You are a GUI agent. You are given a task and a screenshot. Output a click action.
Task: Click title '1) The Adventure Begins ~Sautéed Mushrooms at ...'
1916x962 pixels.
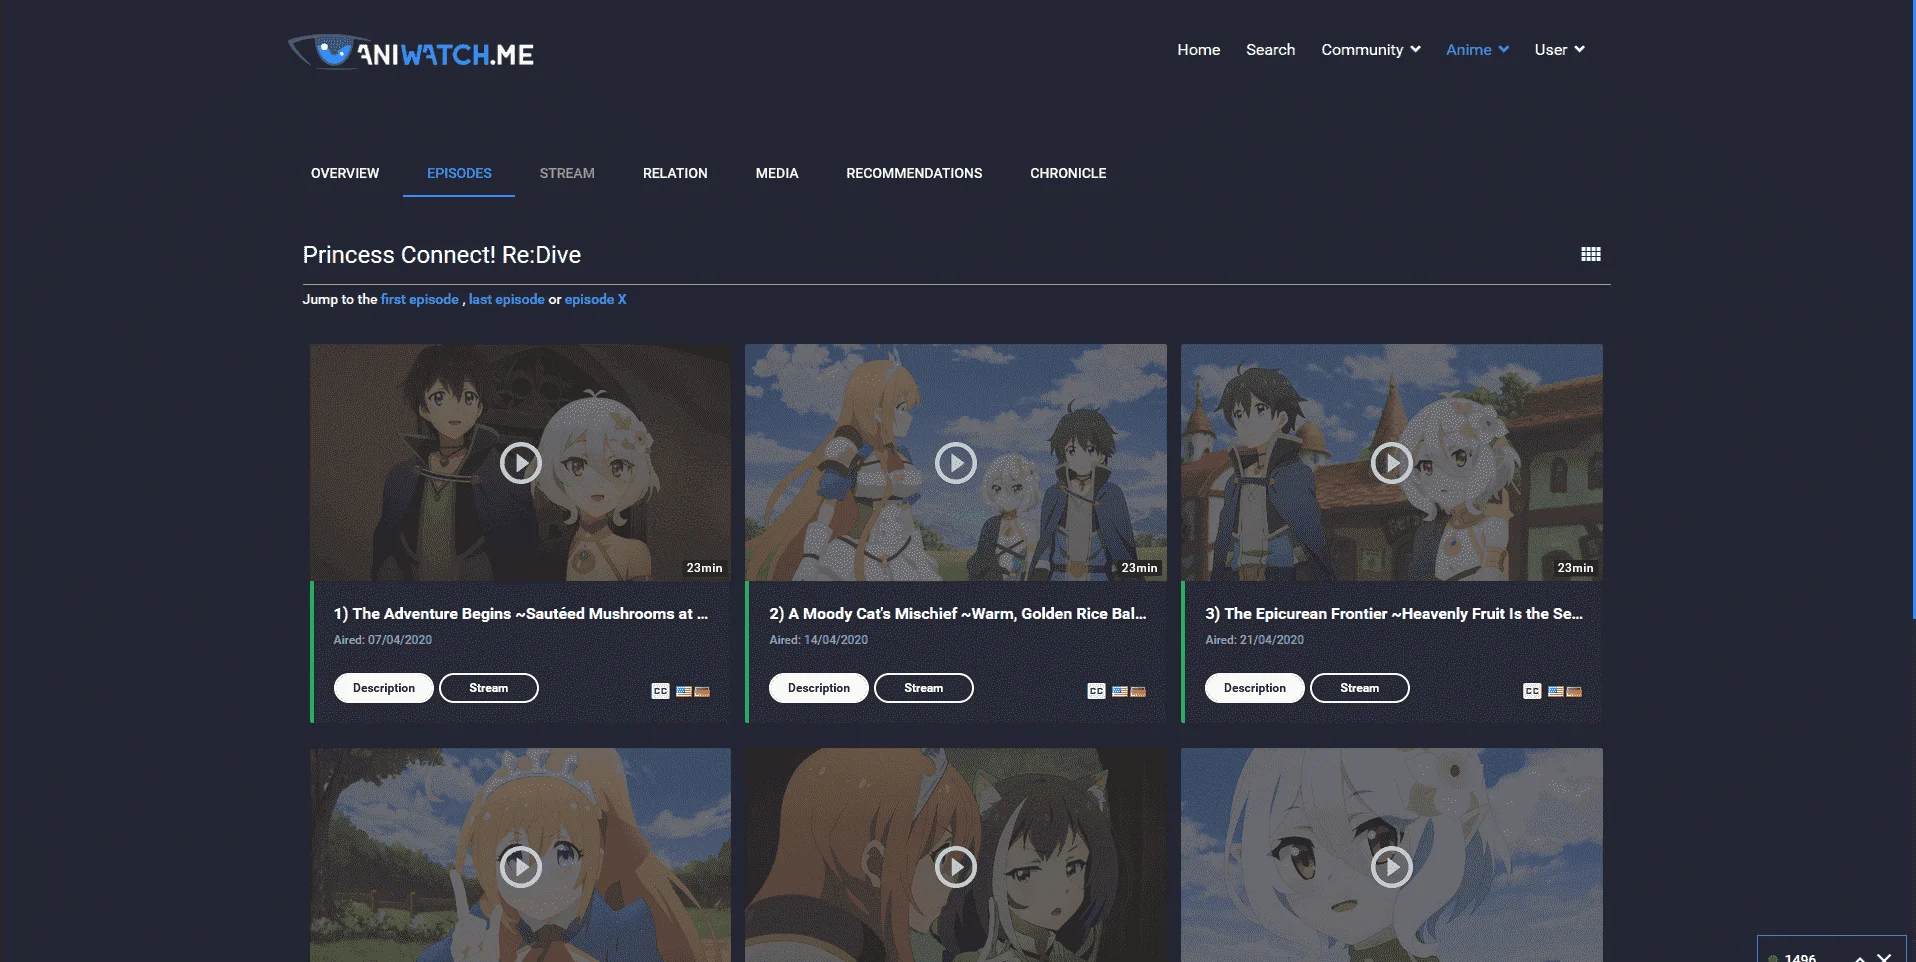coord(521,614)
